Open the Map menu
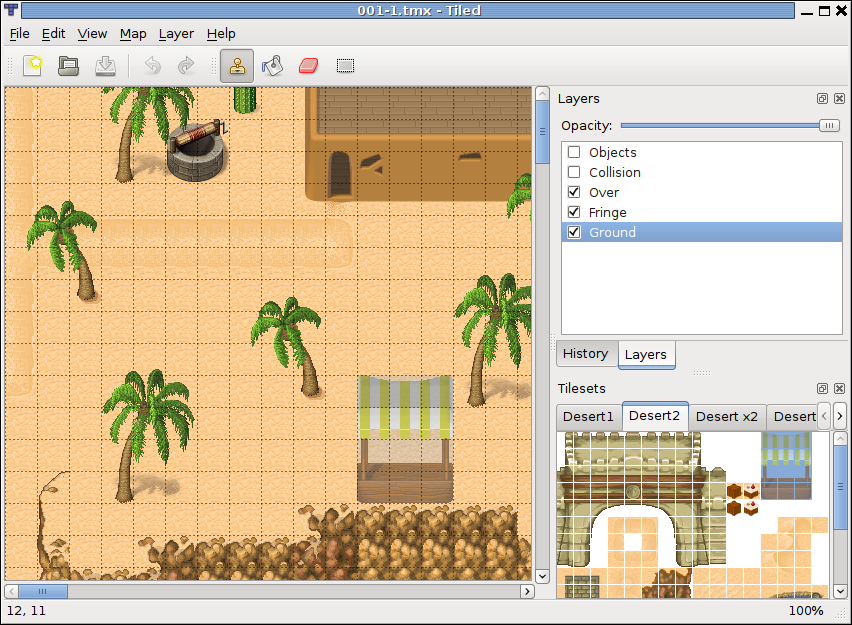 click(133, 33)
